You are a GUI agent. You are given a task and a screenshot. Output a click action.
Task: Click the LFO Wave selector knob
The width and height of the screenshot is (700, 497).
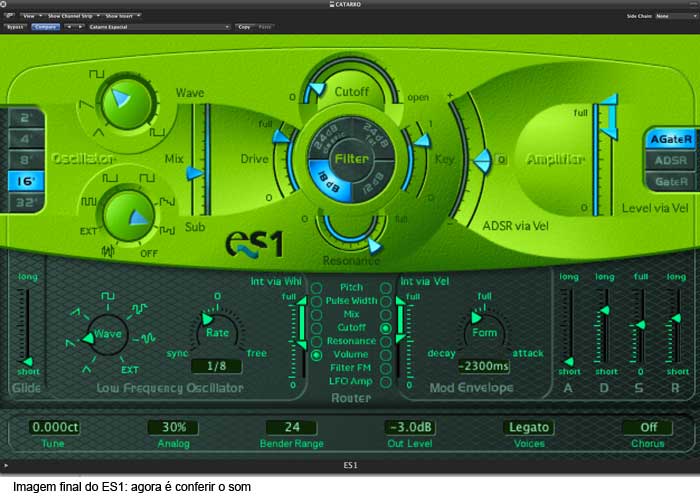click(106, 334)
